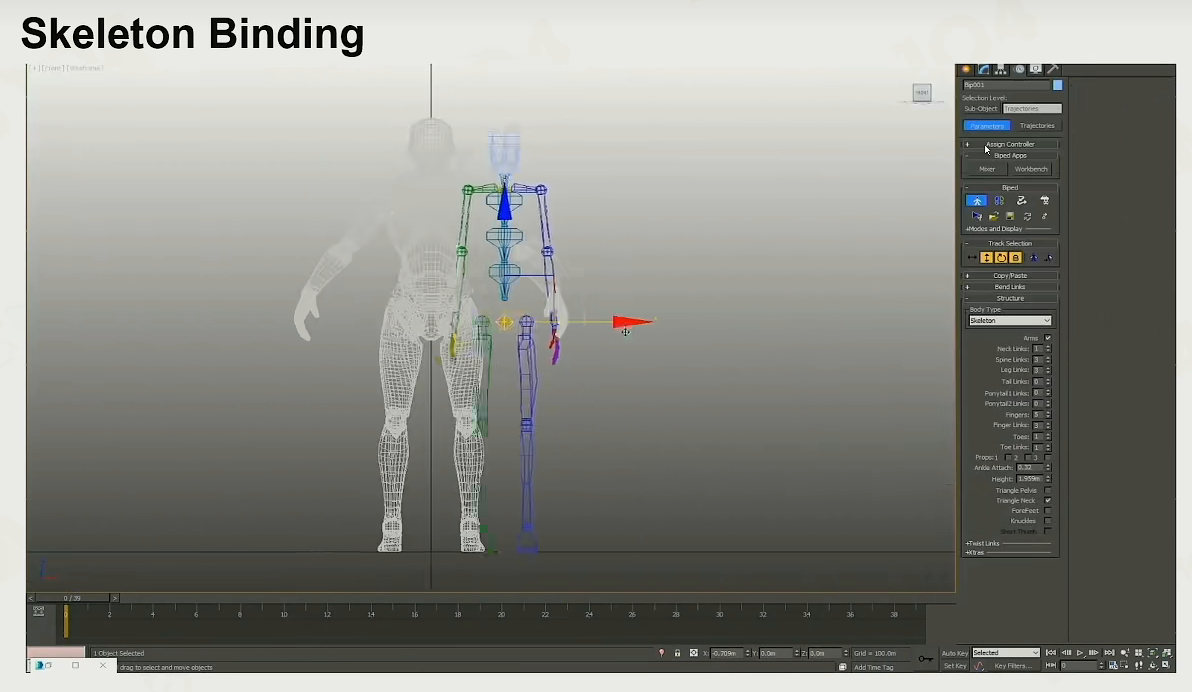Expand the Modes and Display section
Viewport: 1192px width, 692px height.
994,229
